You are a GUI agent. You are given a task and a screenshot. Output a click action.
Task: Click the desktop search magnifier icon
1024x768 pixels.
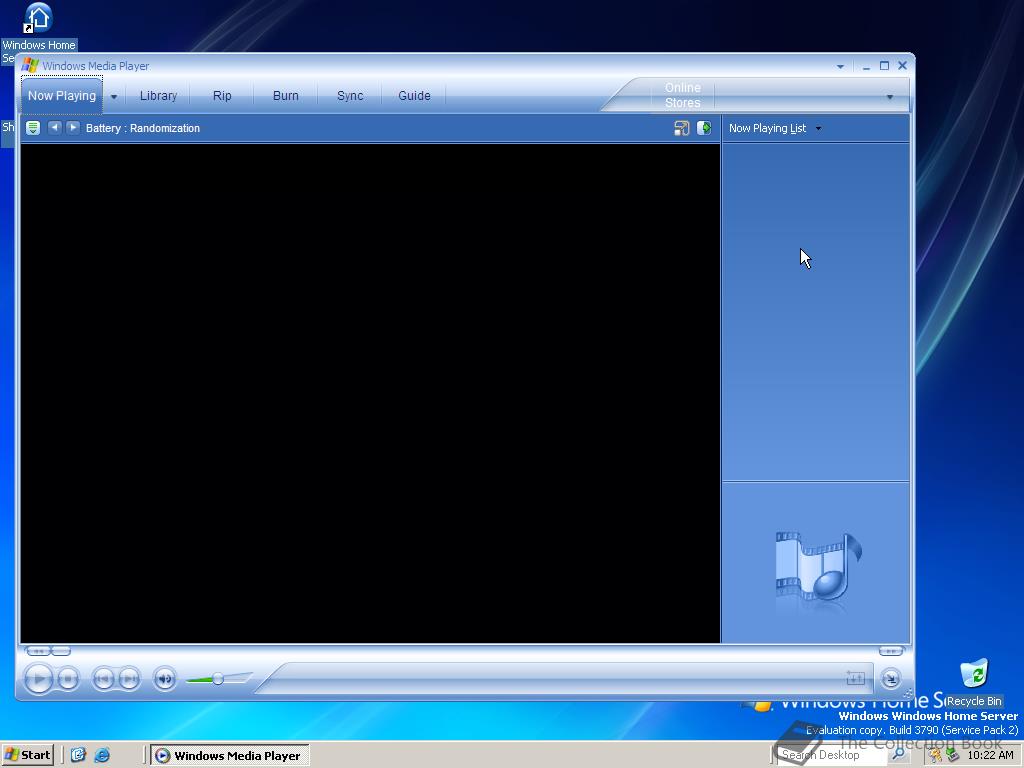899,755
